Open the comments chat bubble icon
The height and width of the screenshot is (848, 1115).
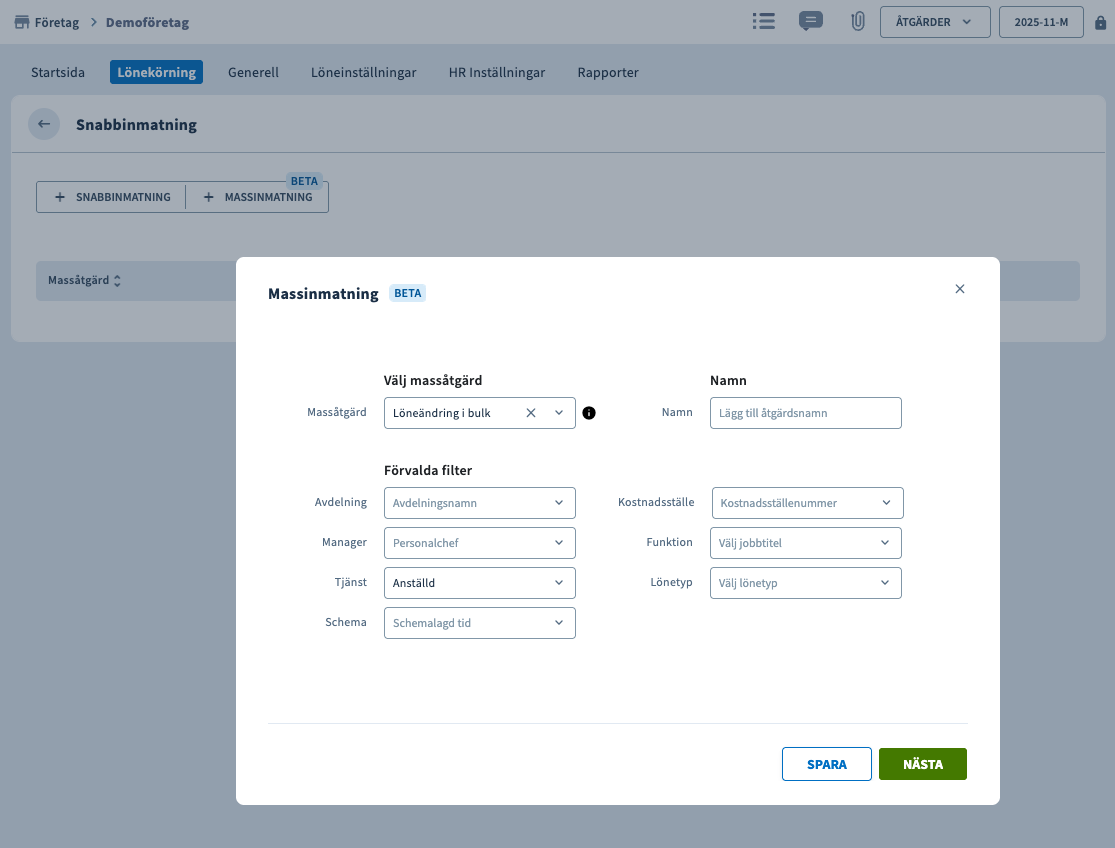(x=810, y=21)
